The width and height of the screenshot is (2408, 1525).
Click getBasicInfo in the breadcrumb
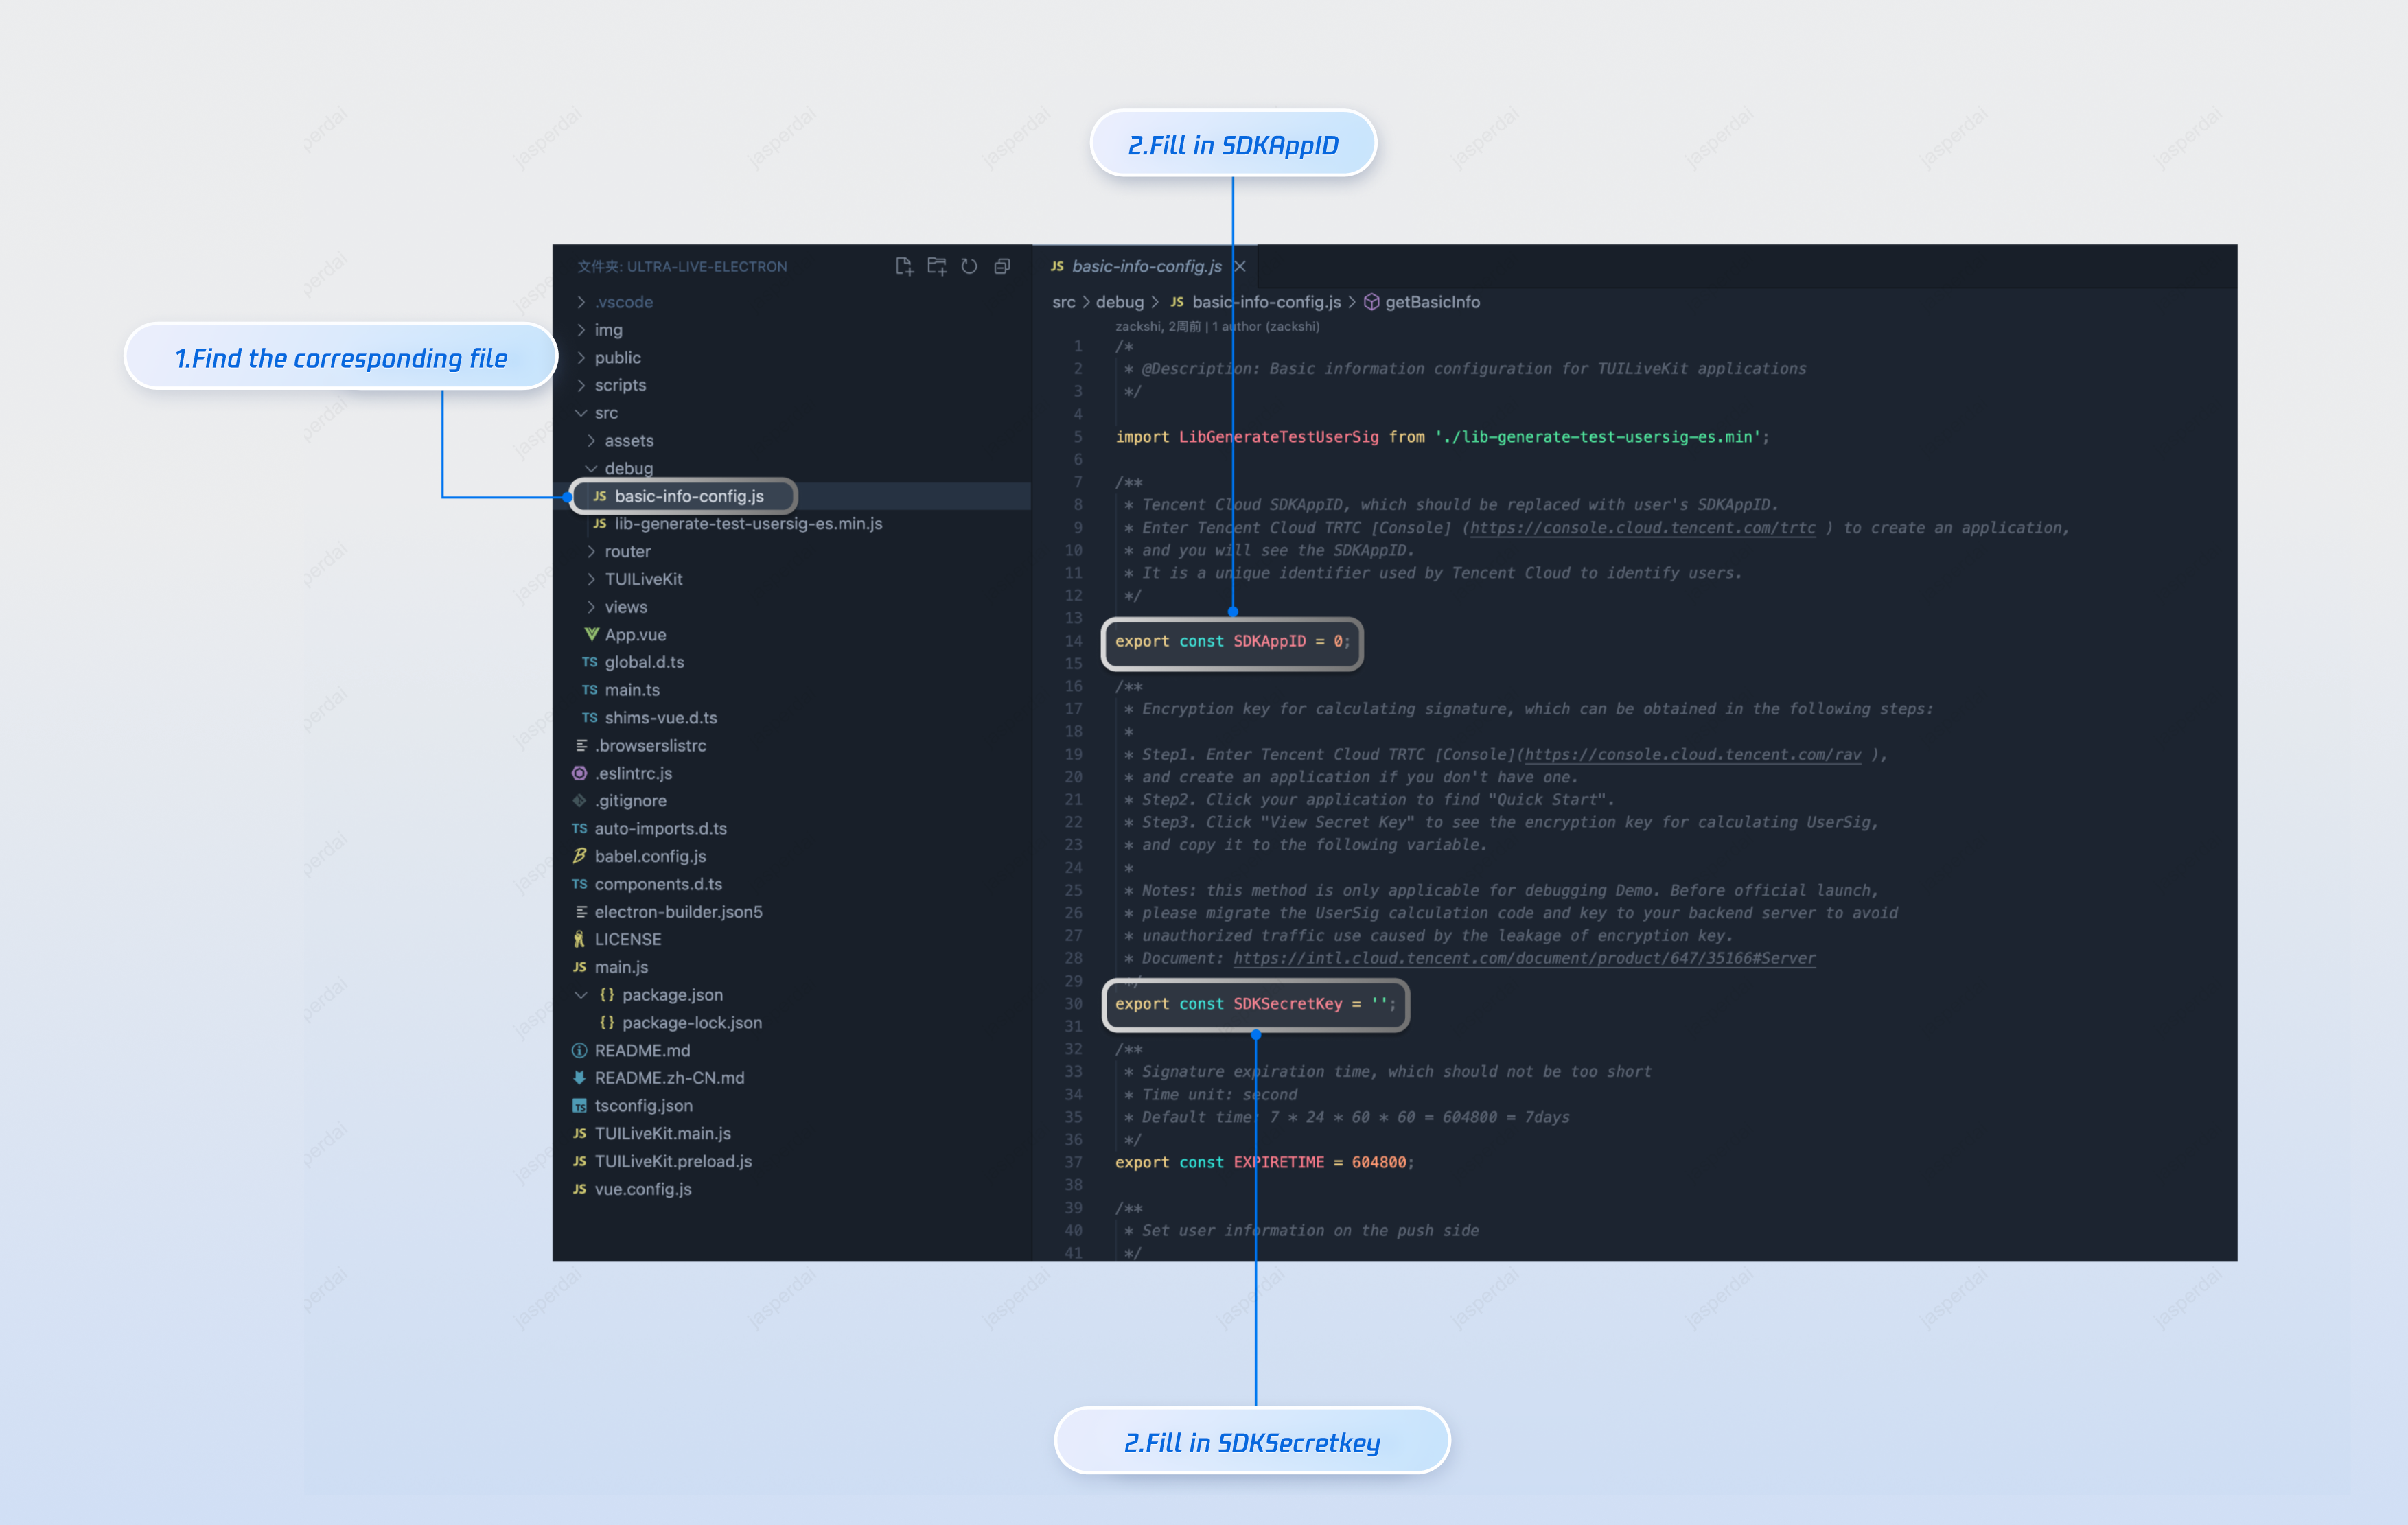pos(1431,302)
